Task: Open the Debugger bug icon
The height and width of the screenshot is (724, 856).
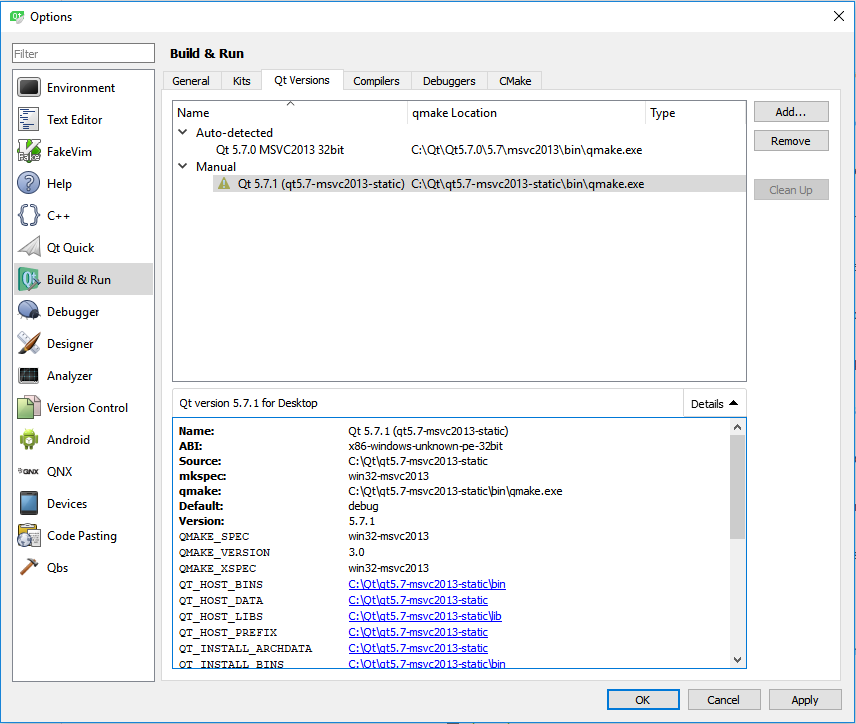Action: click(x=28, y=311)
